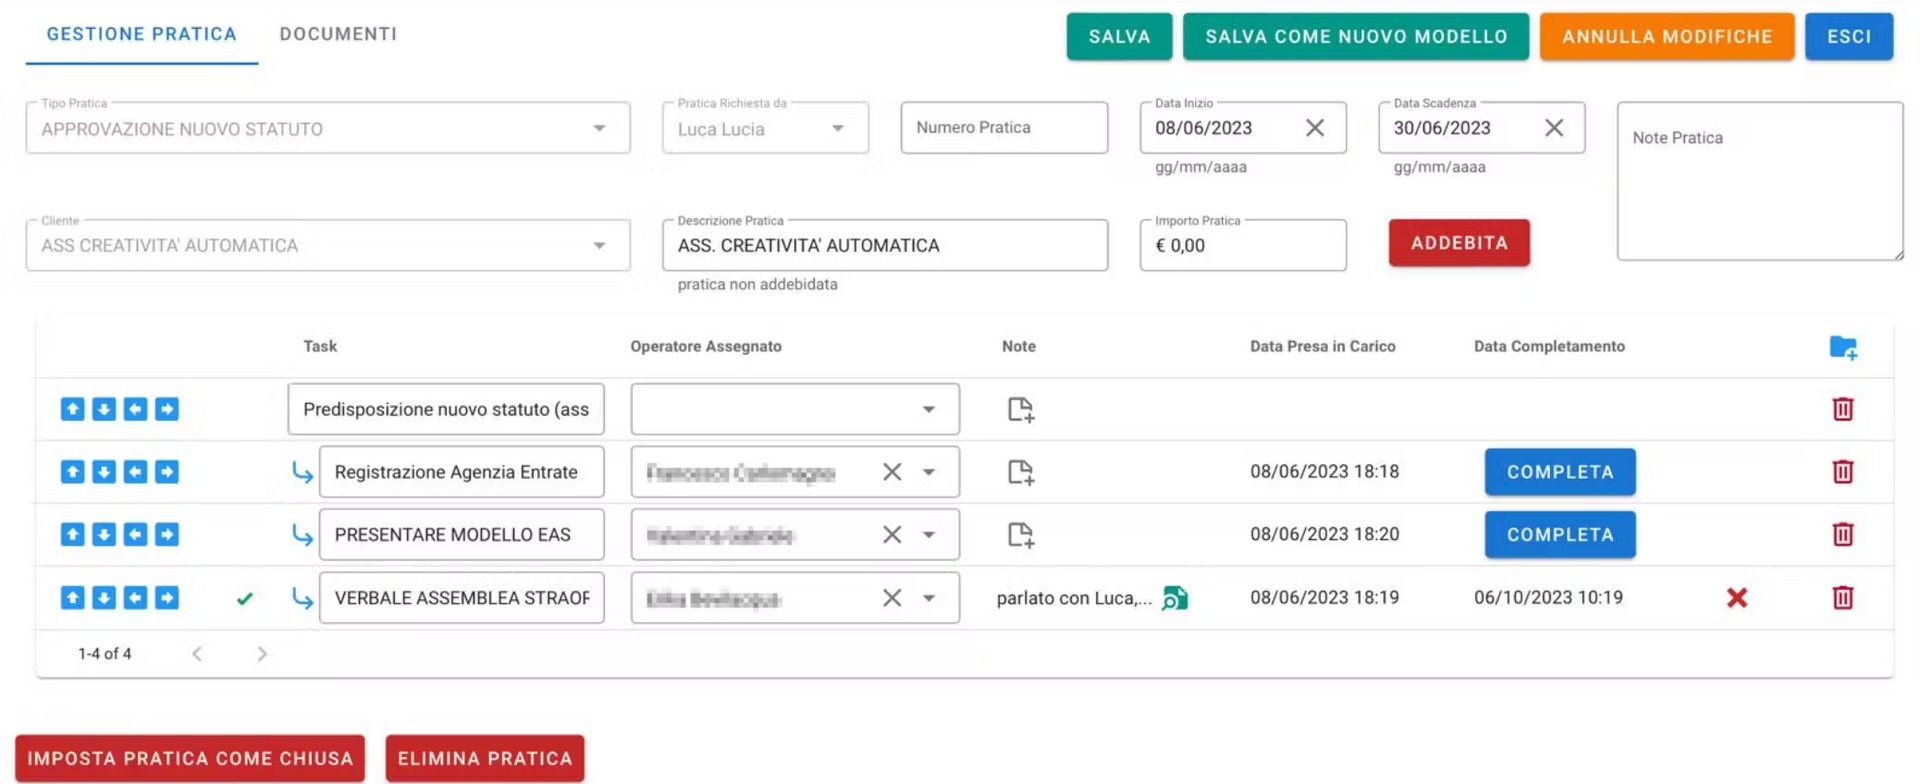This screenshot has height=784, width=1920.
Task: Indent right the PRESENTARE MODELLO EAS task
Action: point(167,535)
